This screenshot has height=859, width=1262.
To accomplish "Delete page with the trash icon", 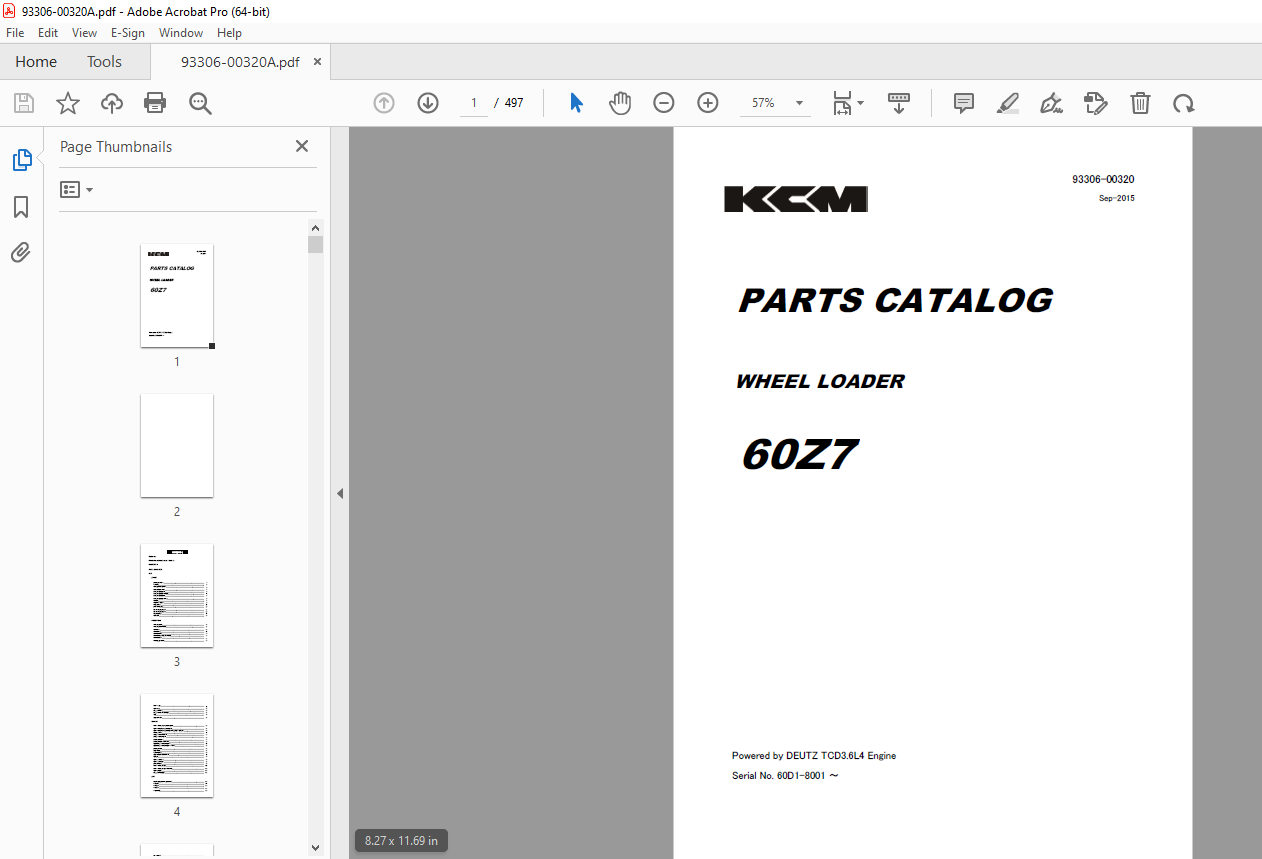I will point(1140,103).
